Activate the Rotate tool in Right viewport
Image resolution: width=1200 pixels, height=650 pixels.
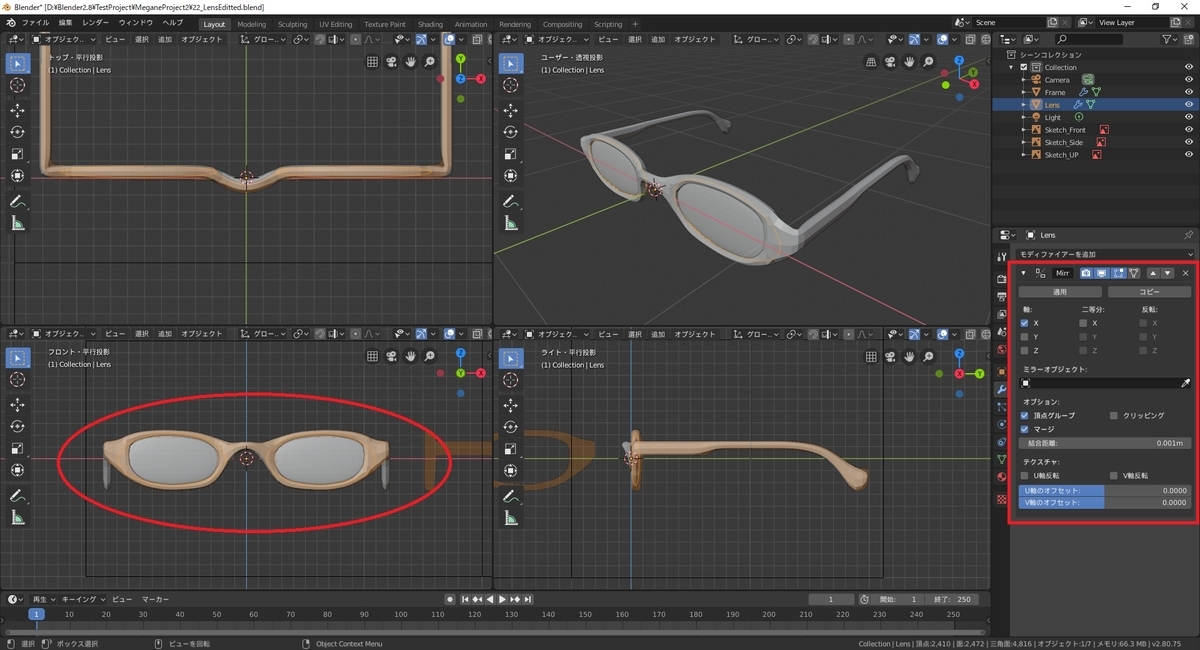point(510,426)
